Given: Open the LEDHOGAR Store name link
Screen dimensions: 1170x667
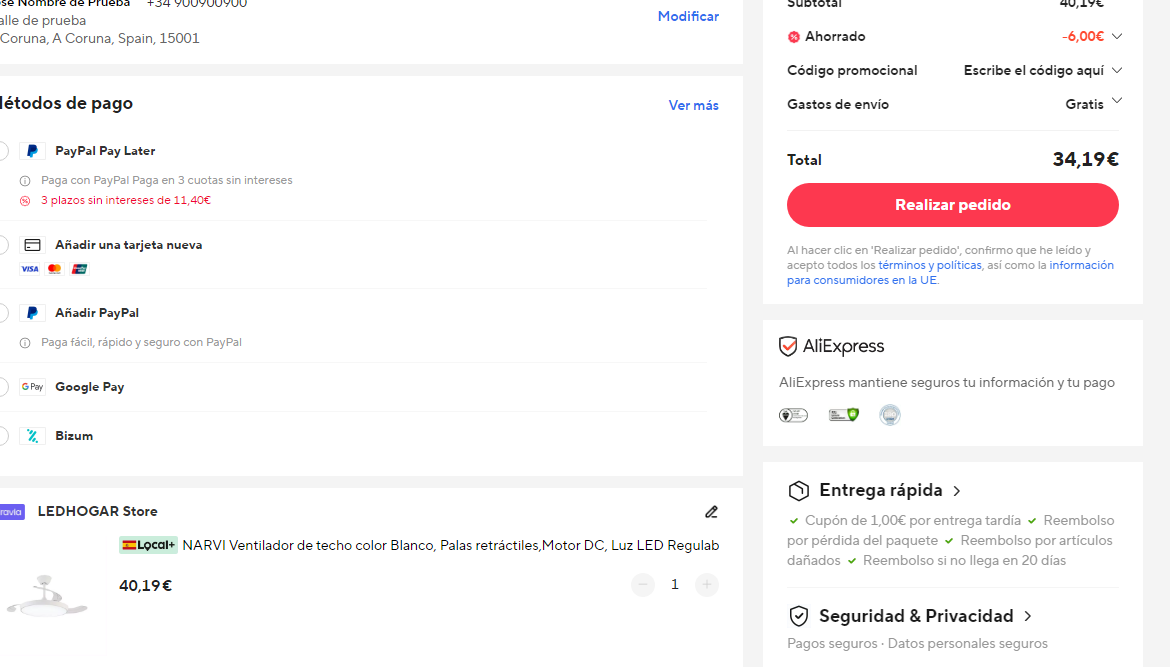Looking at the screenshot, I should pyautogui.click(x=98, y=512).
